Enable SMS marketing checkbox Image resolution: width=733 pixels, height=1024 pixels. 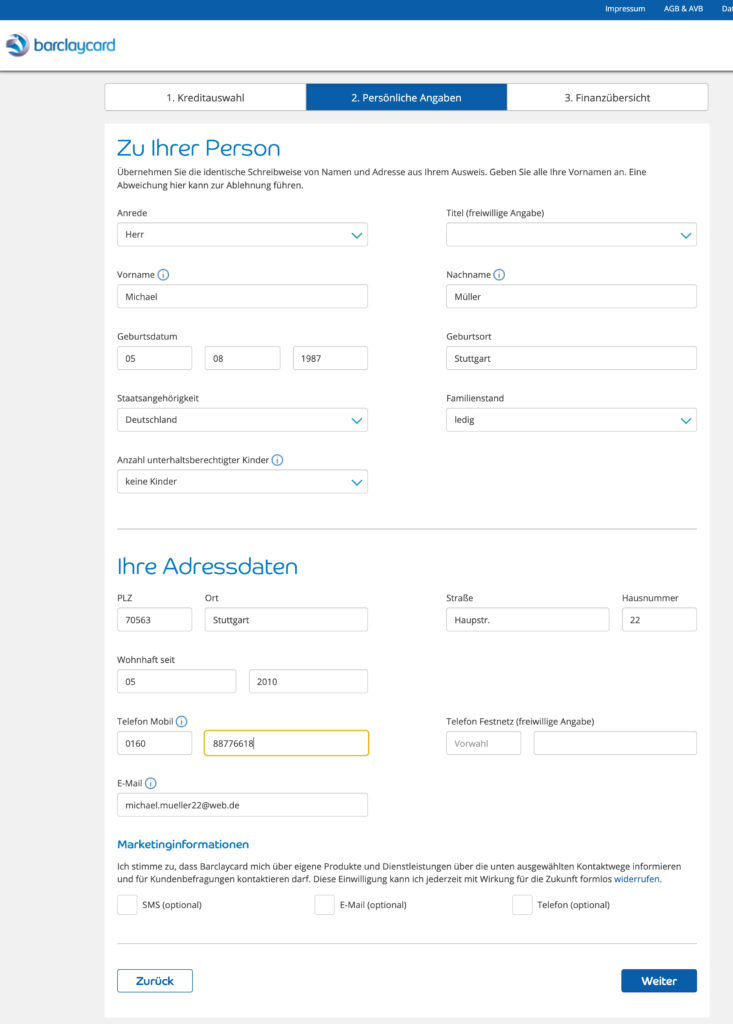coord(127,905)
